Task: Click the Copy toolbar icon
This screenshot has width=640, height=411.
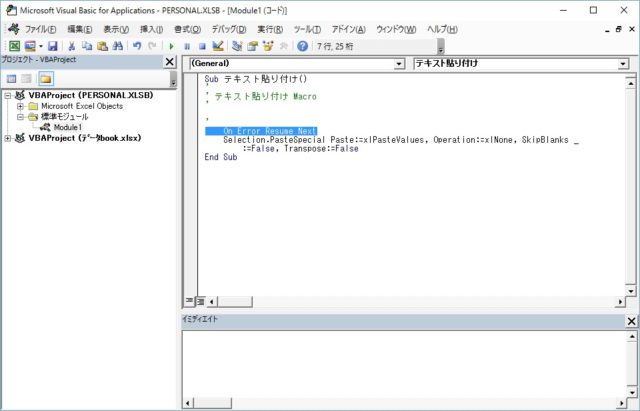Action: pos(87,46)
